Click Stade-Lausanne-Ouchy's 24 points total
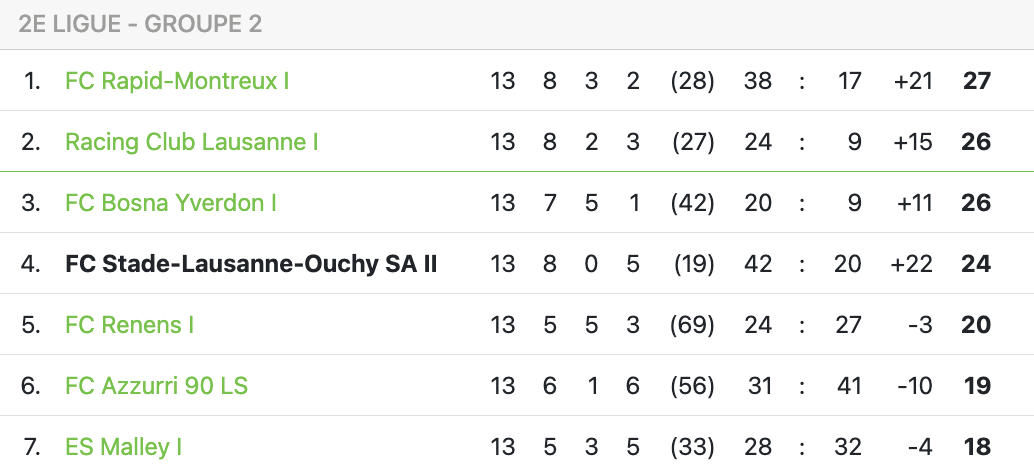Viewport: 1034px width, 474px height. pos(977,264)
